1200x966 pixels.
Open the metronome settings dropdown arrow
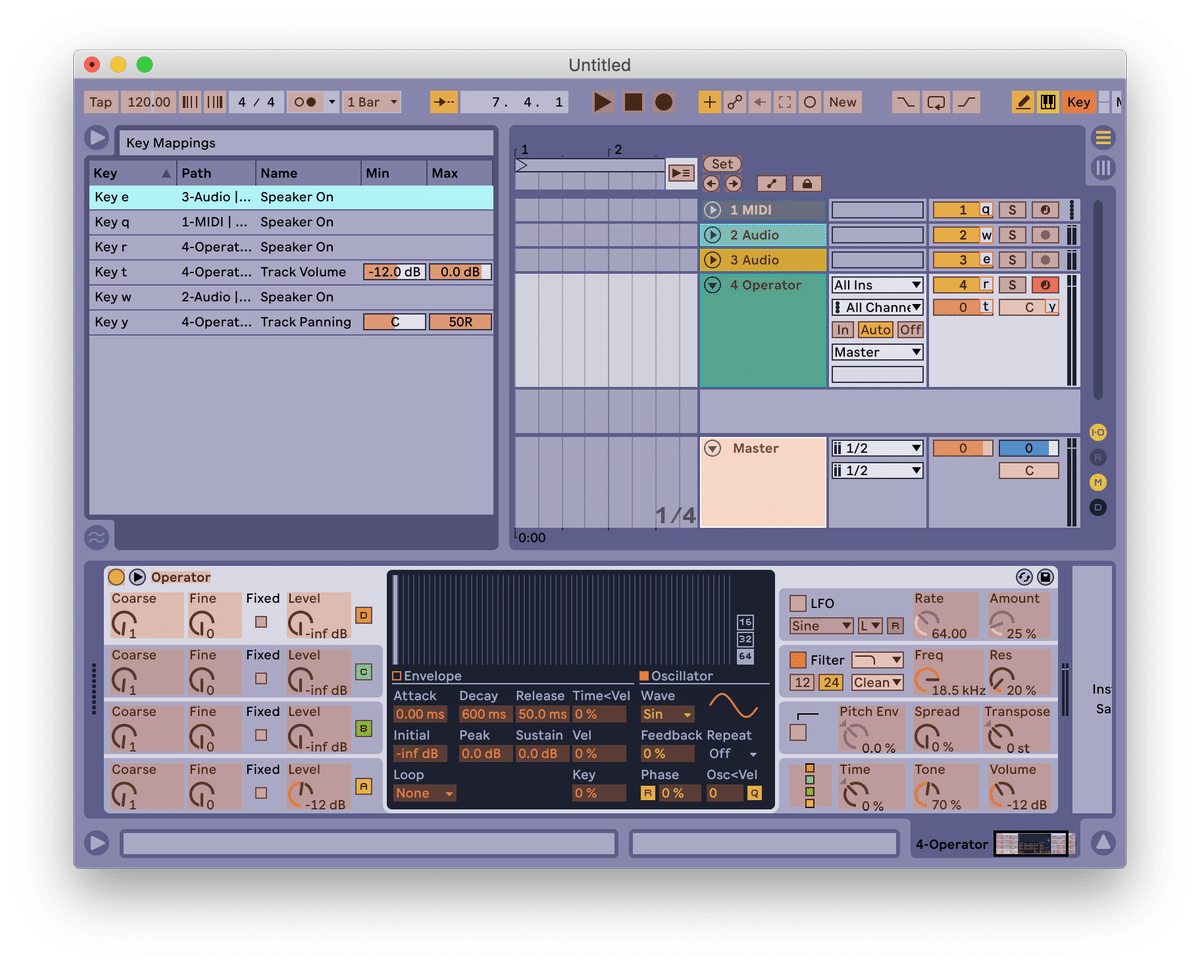pyautogui.click(x=332, y=102)
